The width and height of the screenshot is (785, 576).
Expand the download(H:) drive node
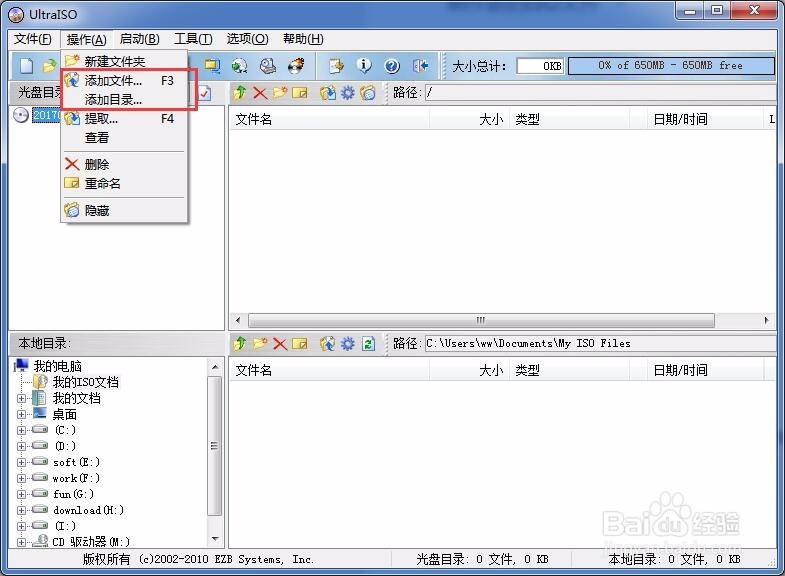(x=22, y=510)
